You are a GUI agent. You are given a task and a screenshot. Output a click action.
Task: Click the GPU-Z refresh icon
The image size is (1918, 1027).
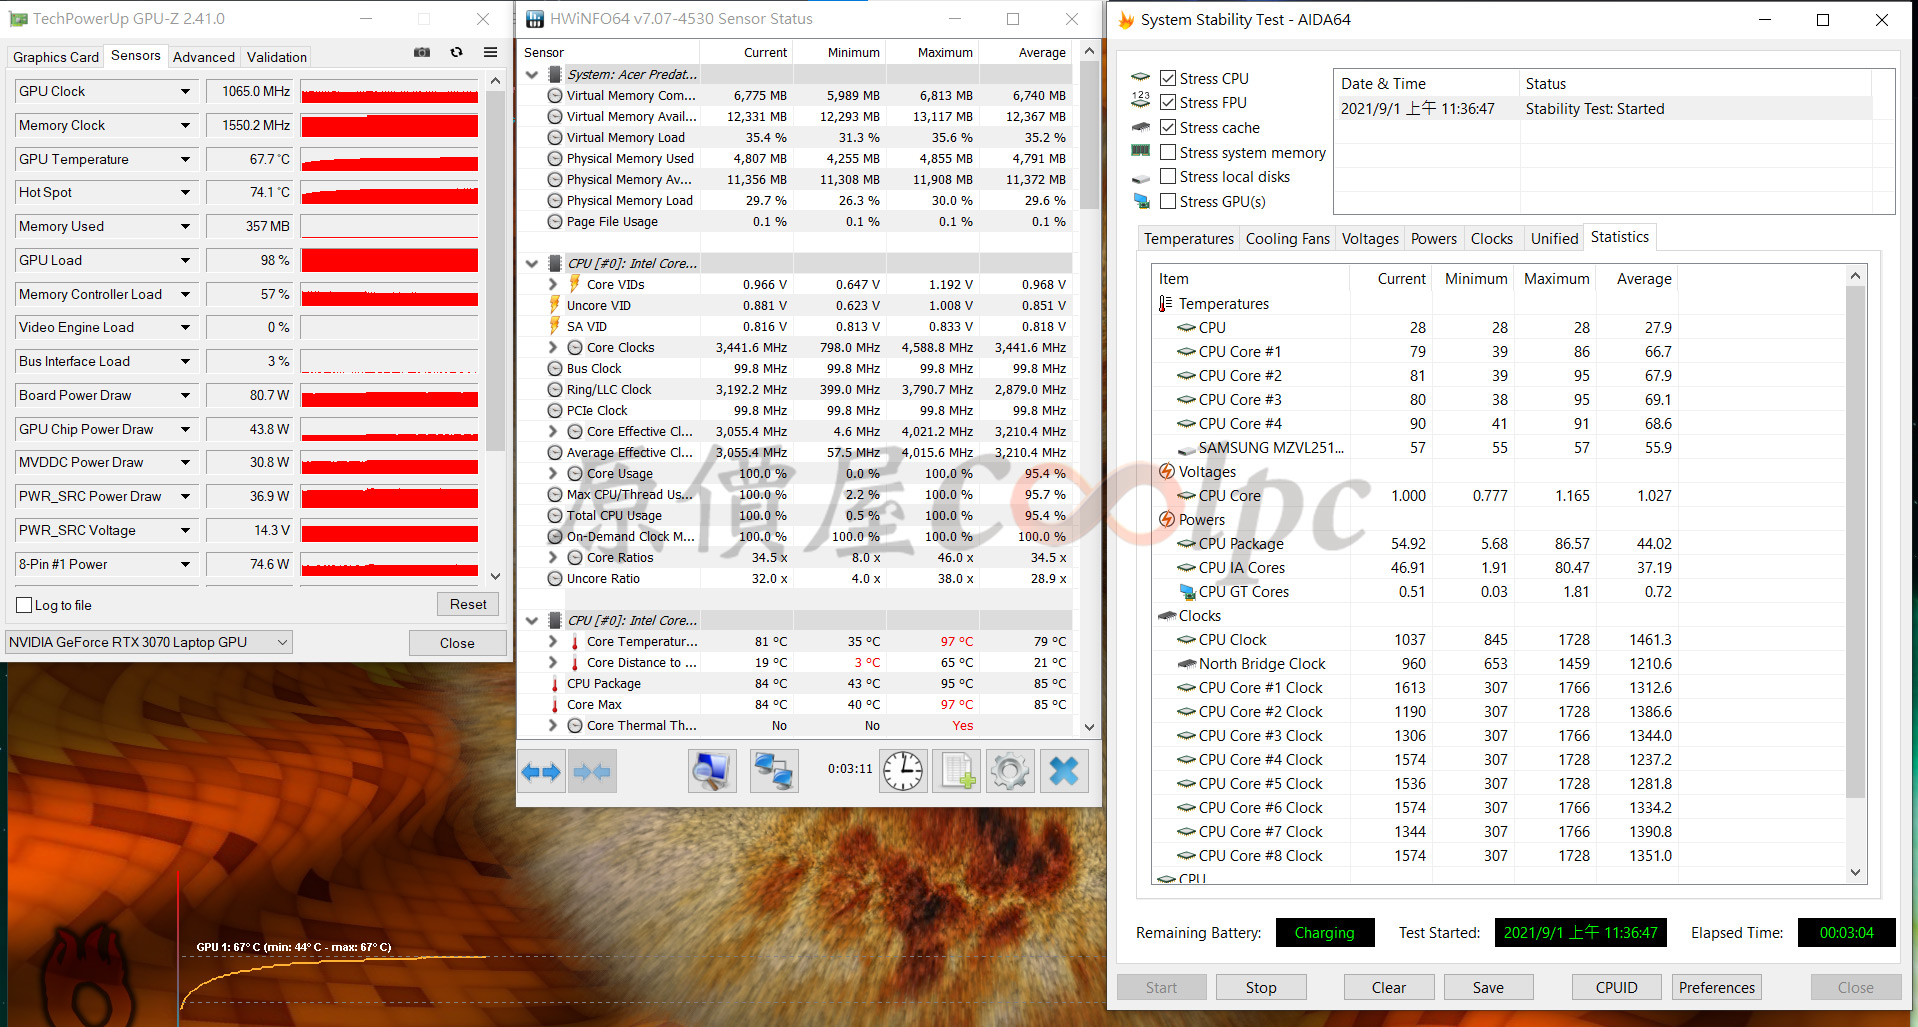[456, 52]
